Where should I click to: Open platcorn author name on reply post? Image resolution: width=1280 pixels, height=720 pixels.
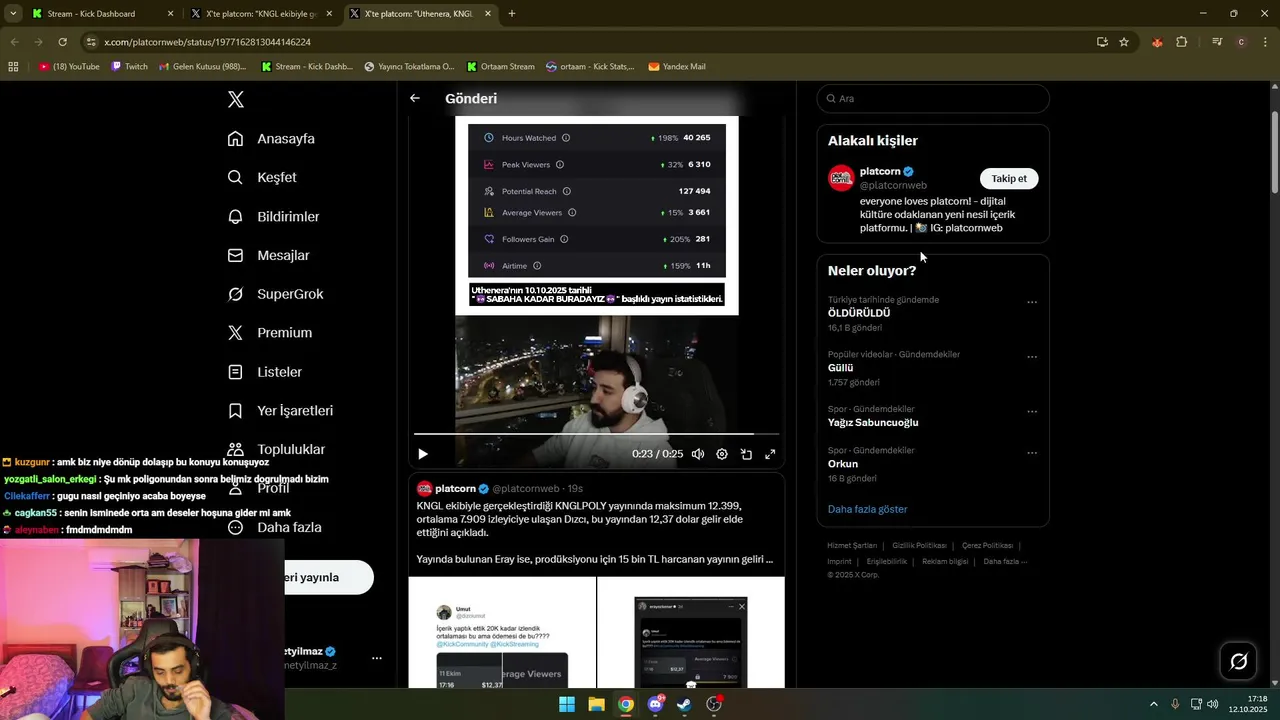tap(455, 489)
